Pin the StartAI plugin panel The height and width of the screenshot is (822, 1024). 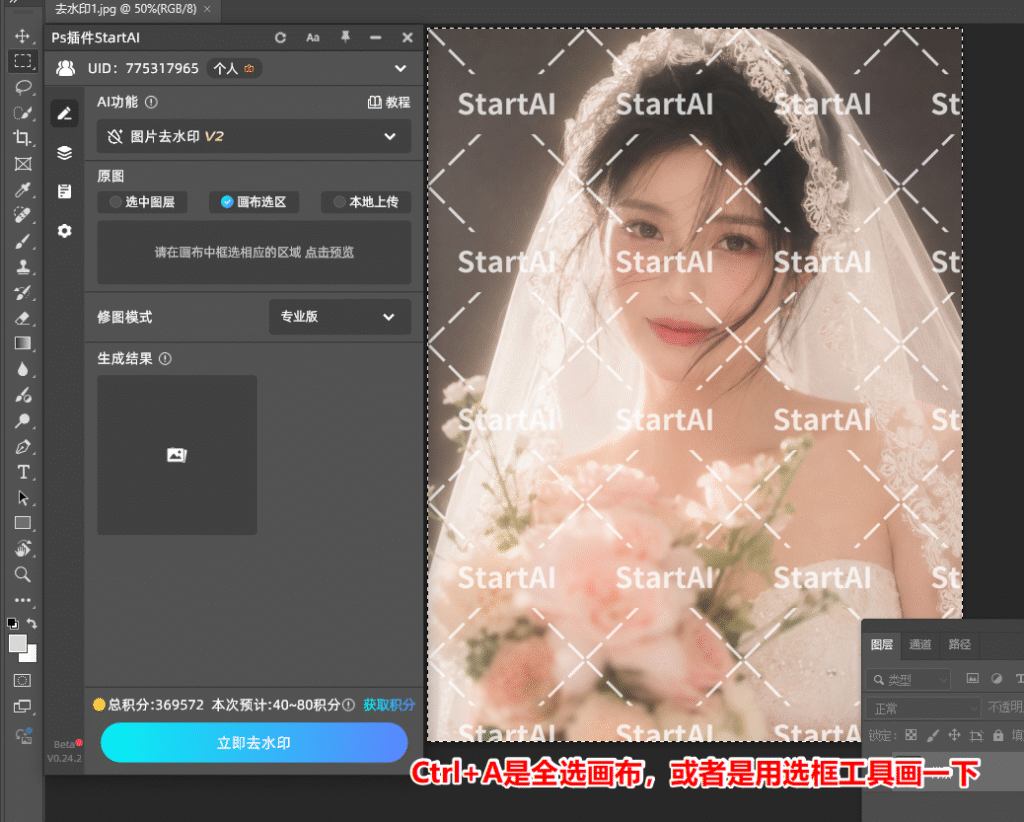click(x=345, y=37)
